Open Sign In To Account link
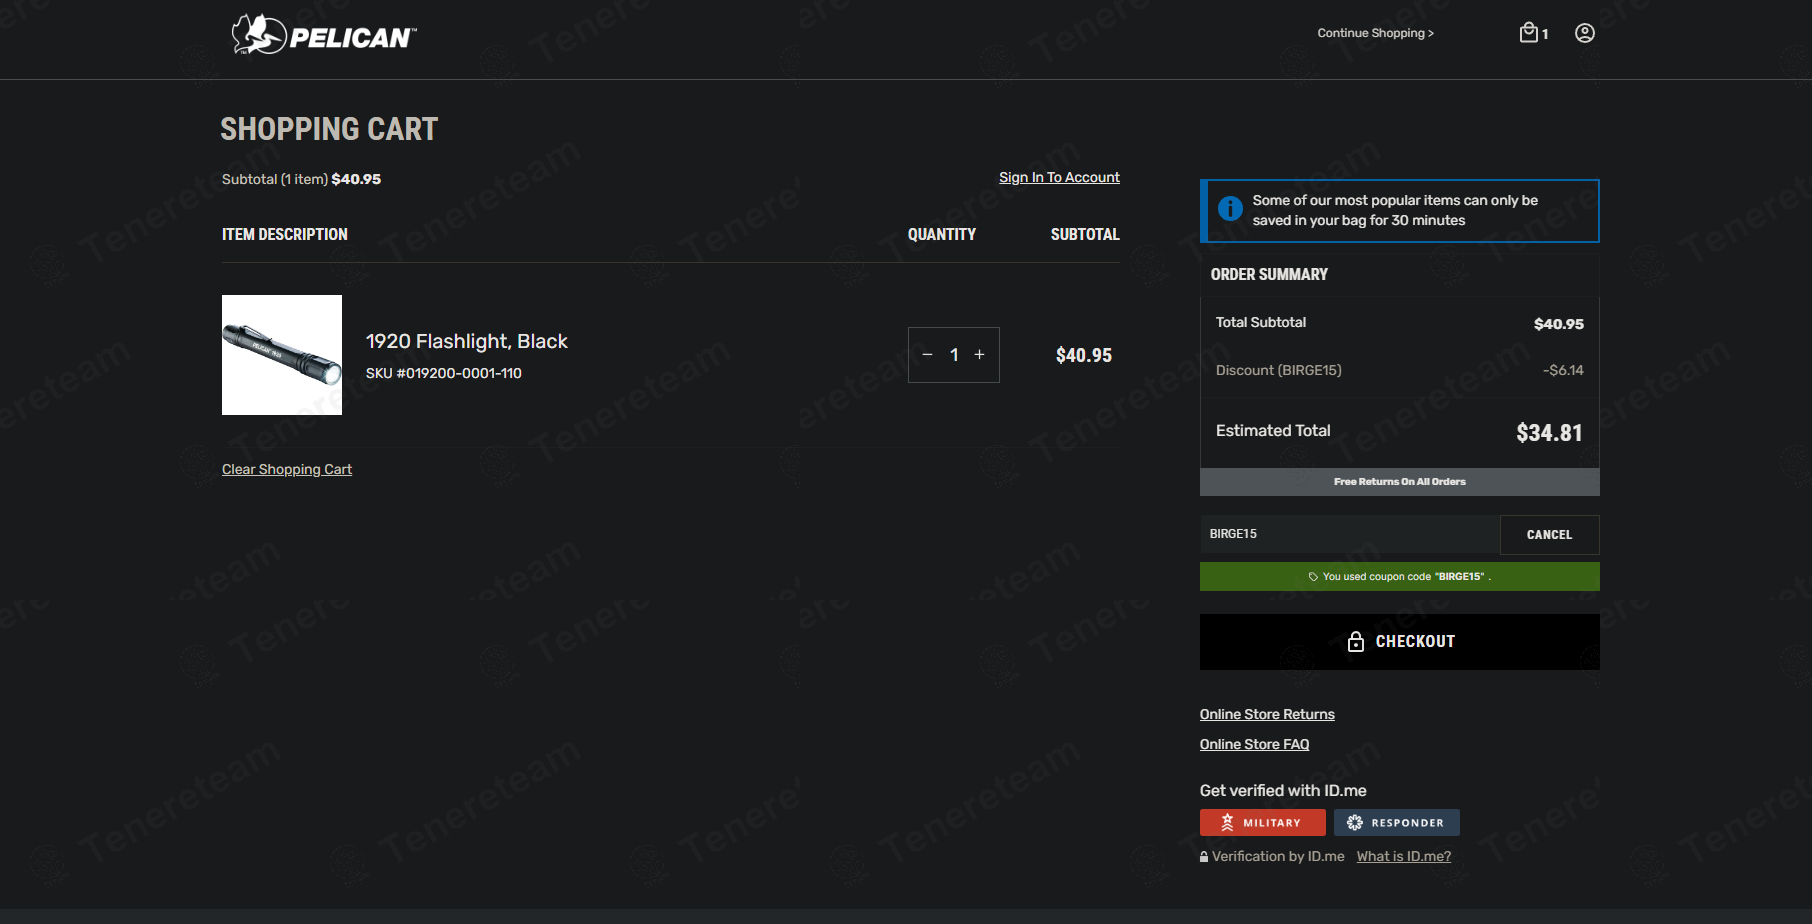The height and width of the screenshot is (924, 1812). pos(1059,178)
